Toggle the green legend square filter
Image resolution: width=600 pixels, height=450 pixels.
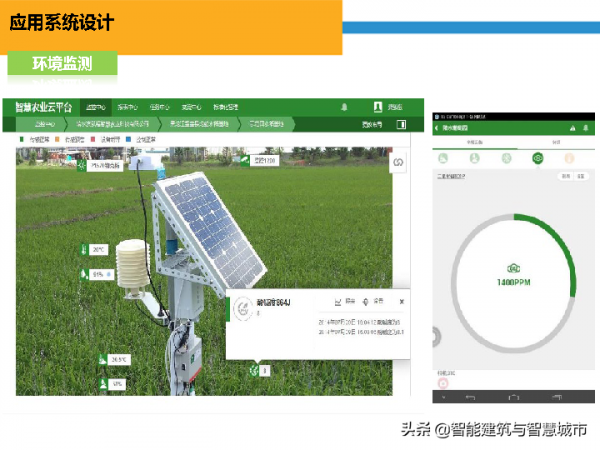pos(21,139)
